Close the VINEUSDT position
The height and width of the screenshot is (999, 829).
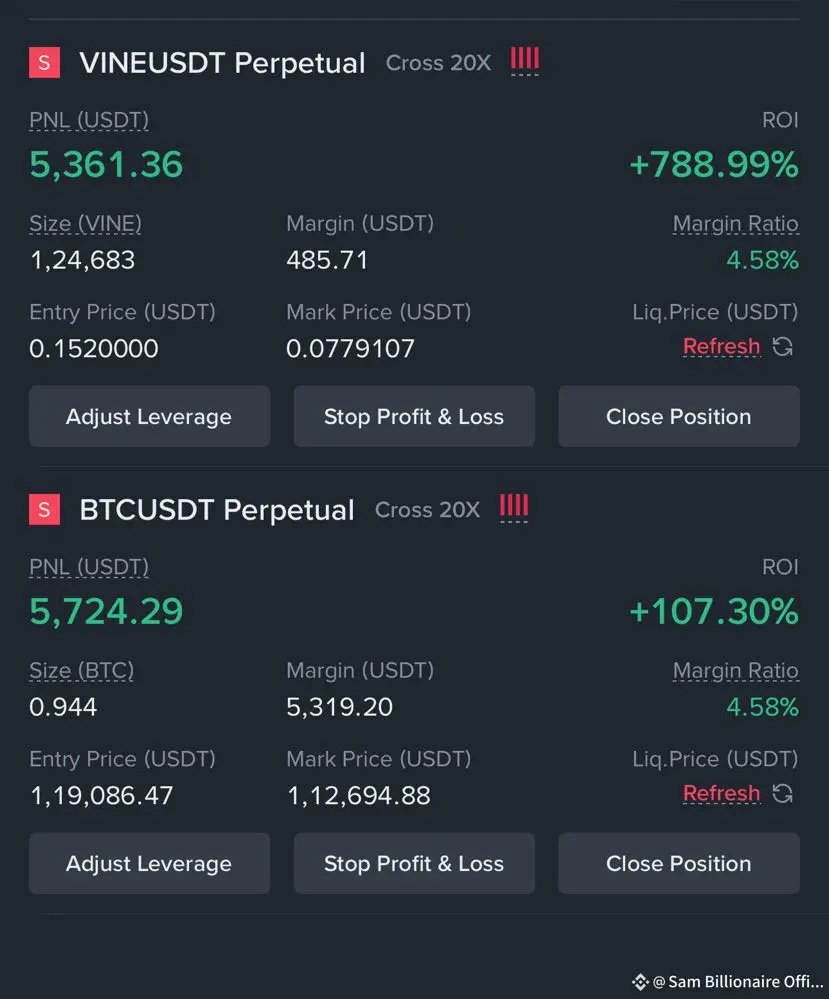679,416
